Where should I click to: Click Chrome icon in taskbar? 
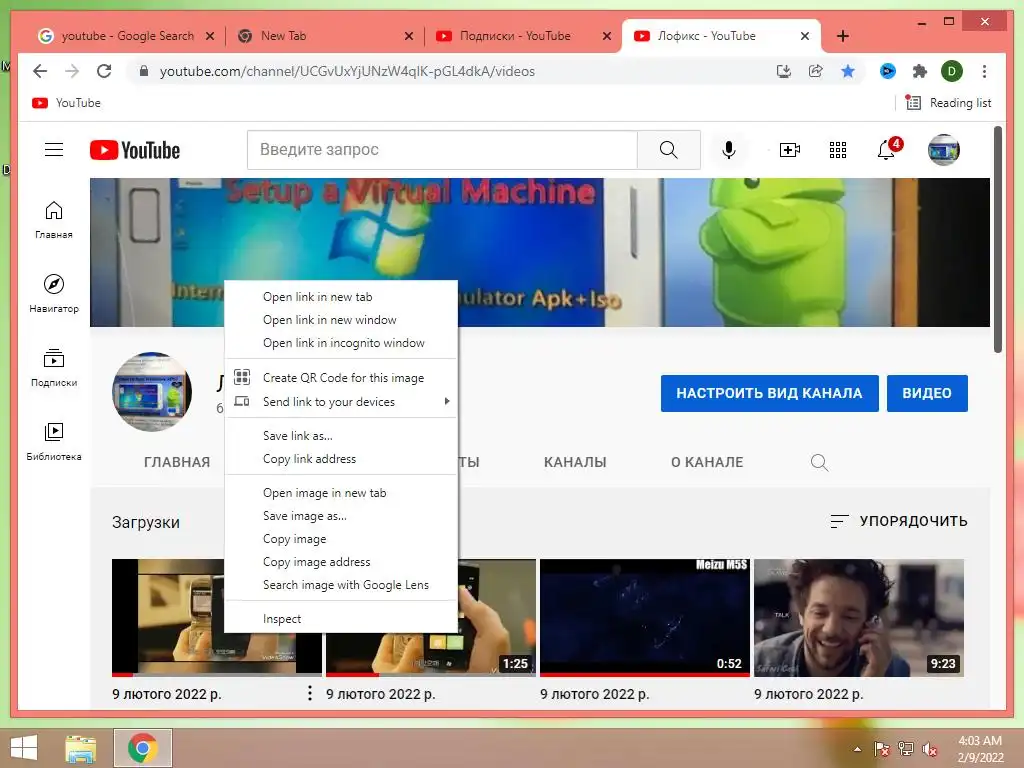[142, 748]
